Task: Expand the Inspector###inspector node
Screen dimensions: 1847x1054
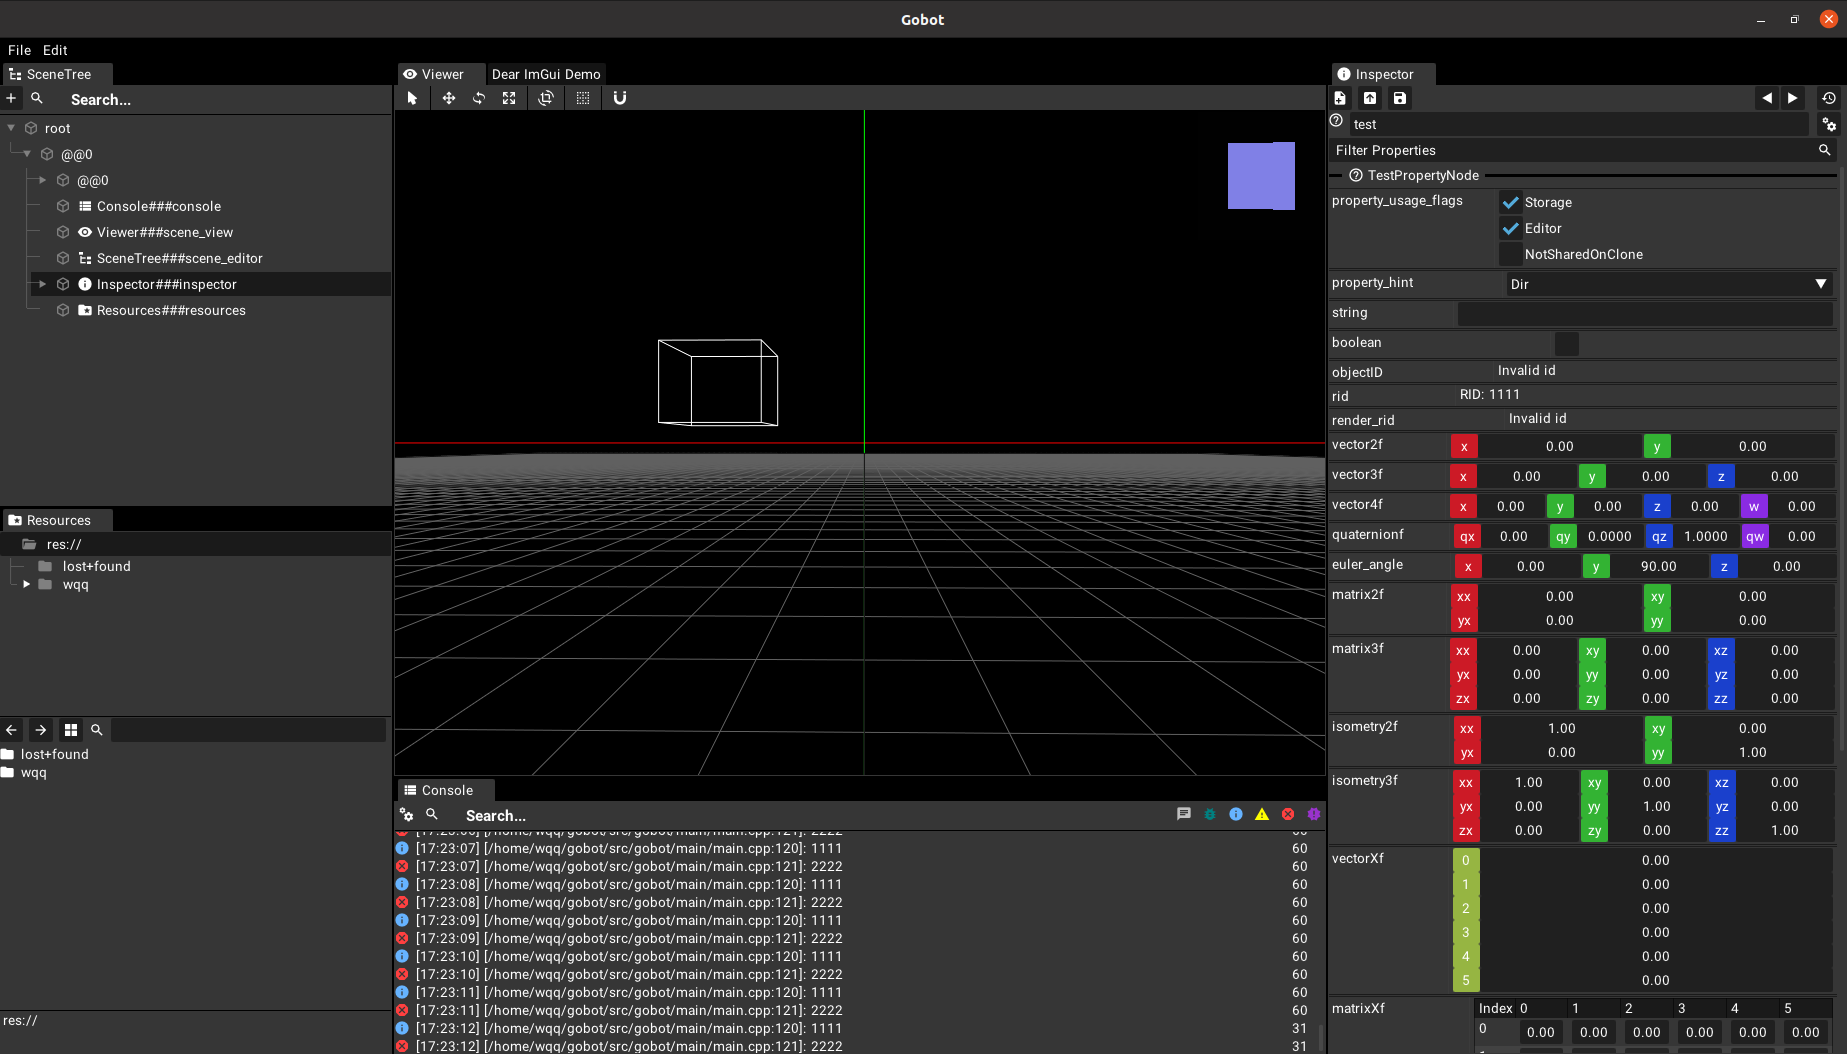Action: [43, 284]
